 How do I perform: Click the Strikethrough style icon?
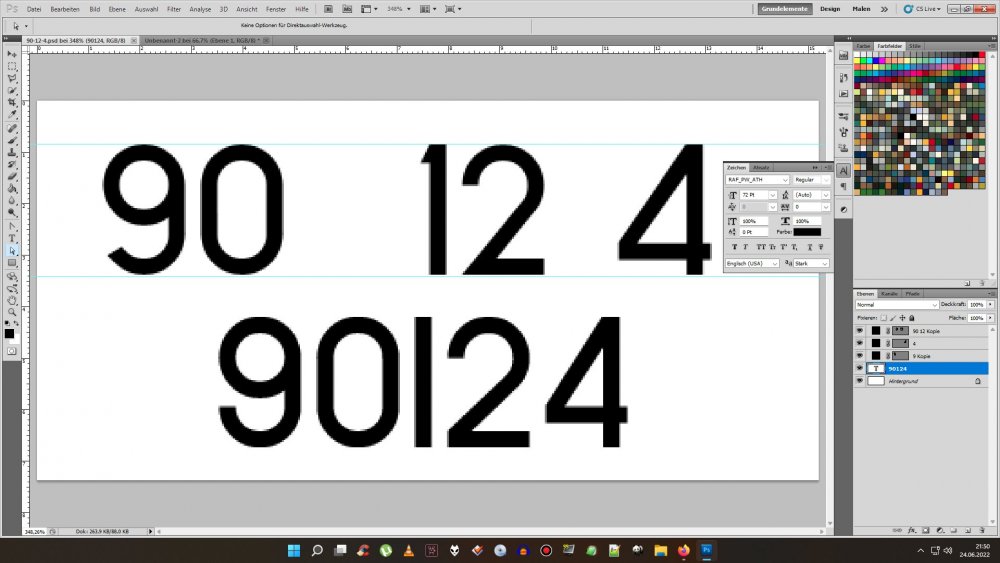[x=821, y=247]
